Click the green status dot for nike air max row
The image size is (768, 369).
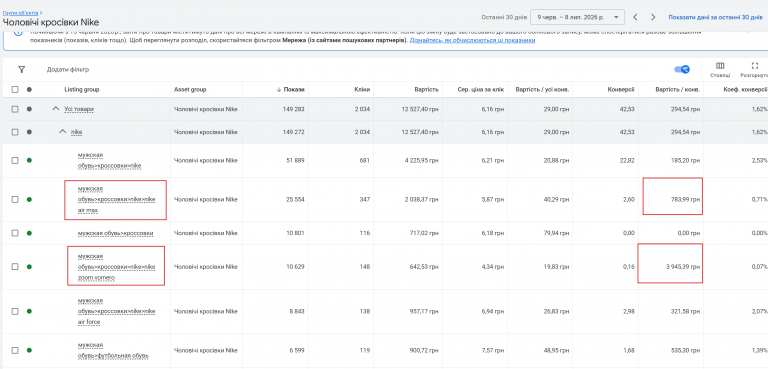29,199
